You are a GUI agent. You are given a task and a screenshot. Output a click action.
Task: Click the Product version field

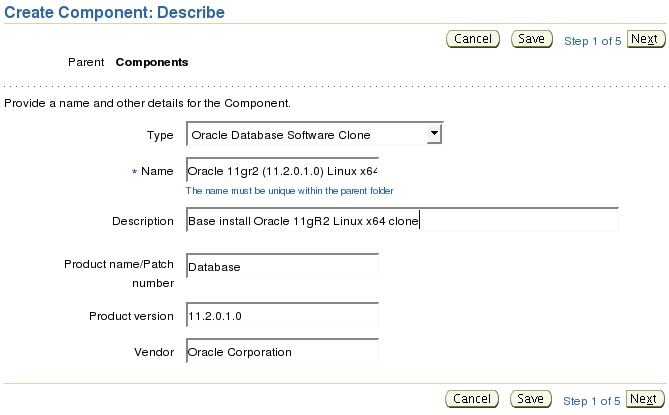pos(282,315)
